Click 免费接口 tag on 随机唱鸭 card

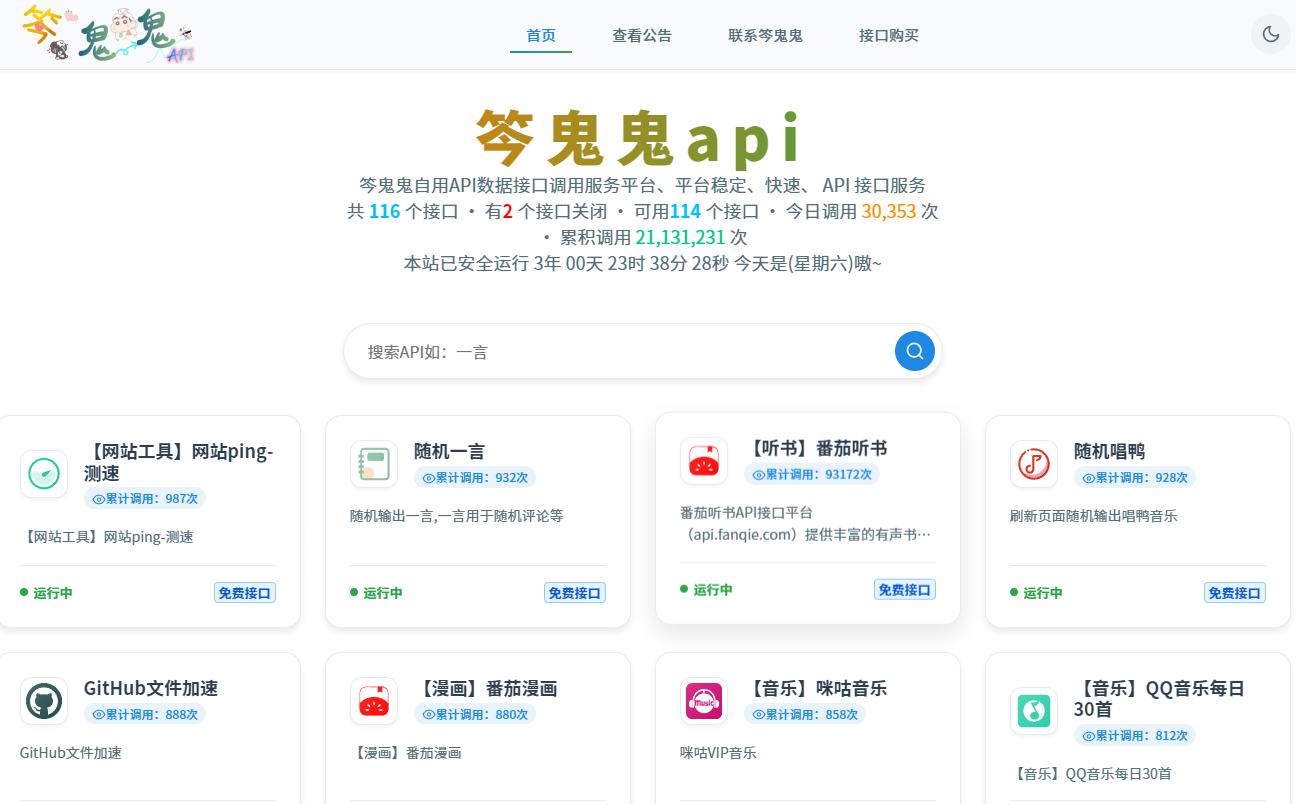(x=1235, y=593)
